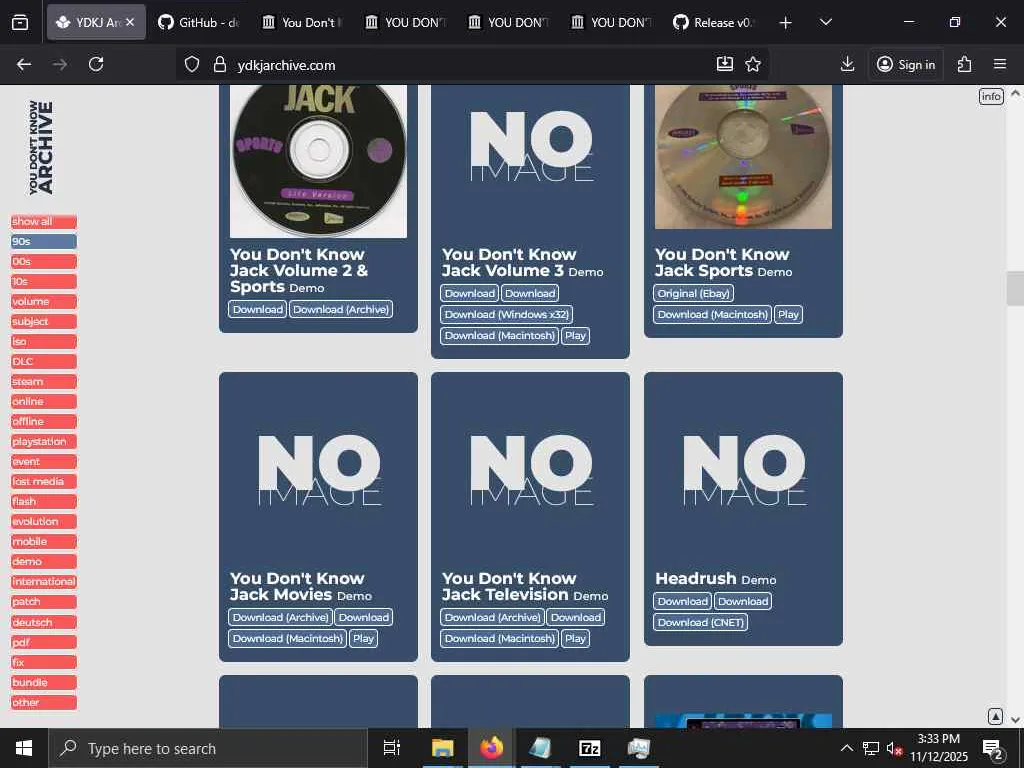
Task: Click Download (Macintosh) for Jack Movies Demo
Action: click(288, 639)
